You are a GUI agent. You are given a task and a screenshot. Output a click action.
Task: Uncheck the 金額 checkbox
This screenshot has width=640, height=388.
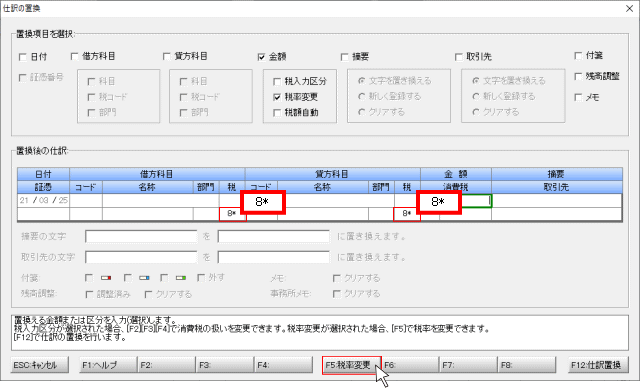(x=261, y=57)
